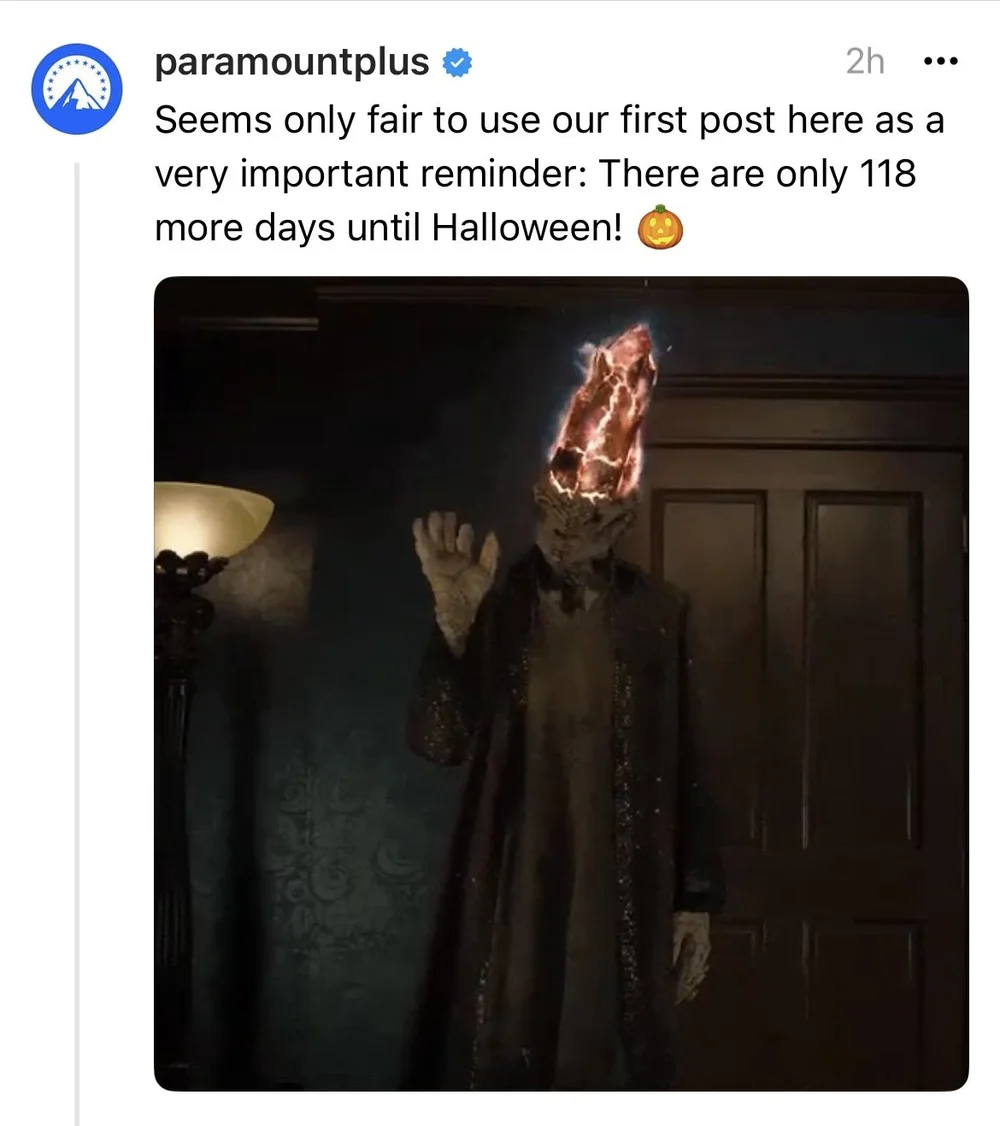Click the Paramount+ mountain profile avatar
Image resolution: width=1000 pixels, height=1126 pixels.
[77, 88]
